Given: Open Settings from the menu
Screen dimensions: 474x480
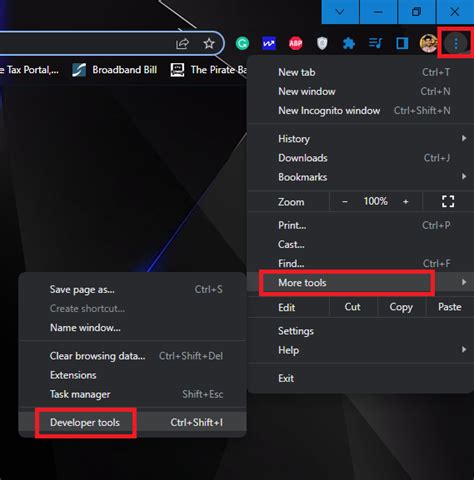Looking at the screenshot, I should [361, 331].
